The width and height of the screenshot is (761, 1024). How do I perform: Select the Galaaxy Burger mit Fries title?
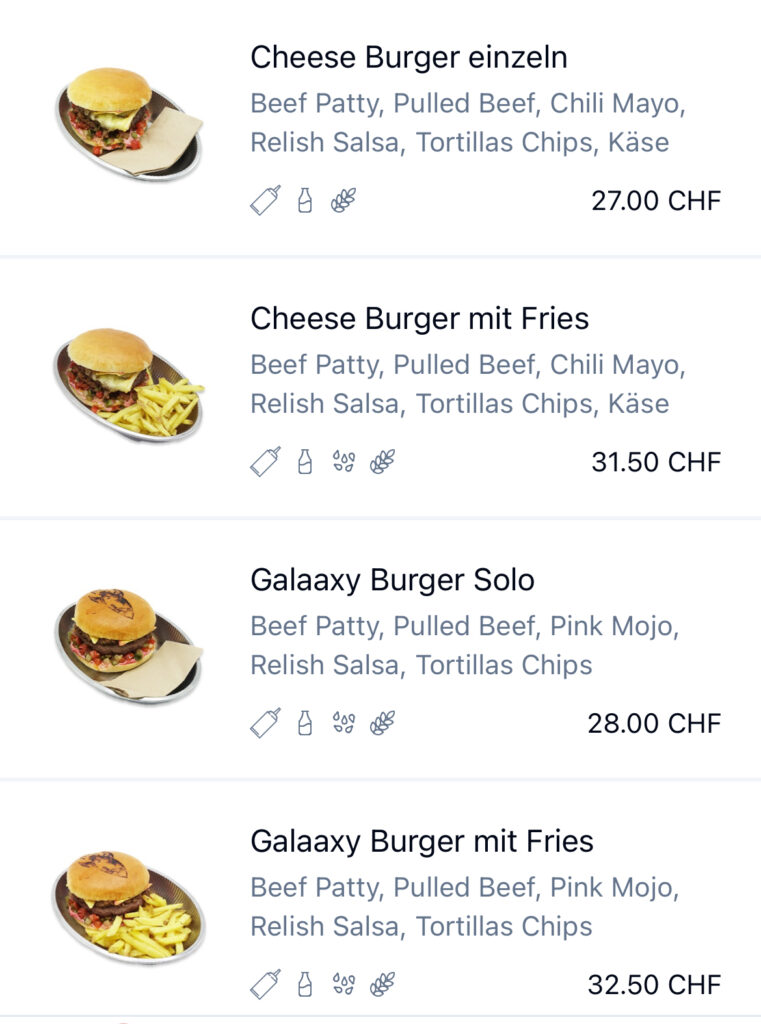point(421,841)
